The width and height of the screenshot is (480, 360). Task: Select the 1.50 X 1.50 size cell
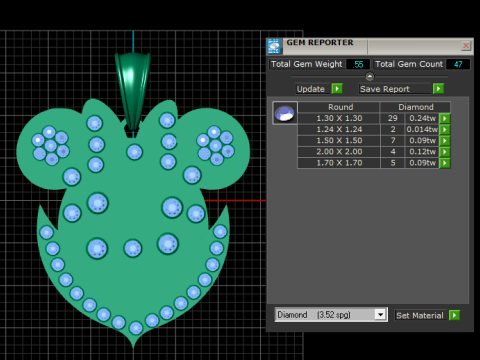(339, 141)
